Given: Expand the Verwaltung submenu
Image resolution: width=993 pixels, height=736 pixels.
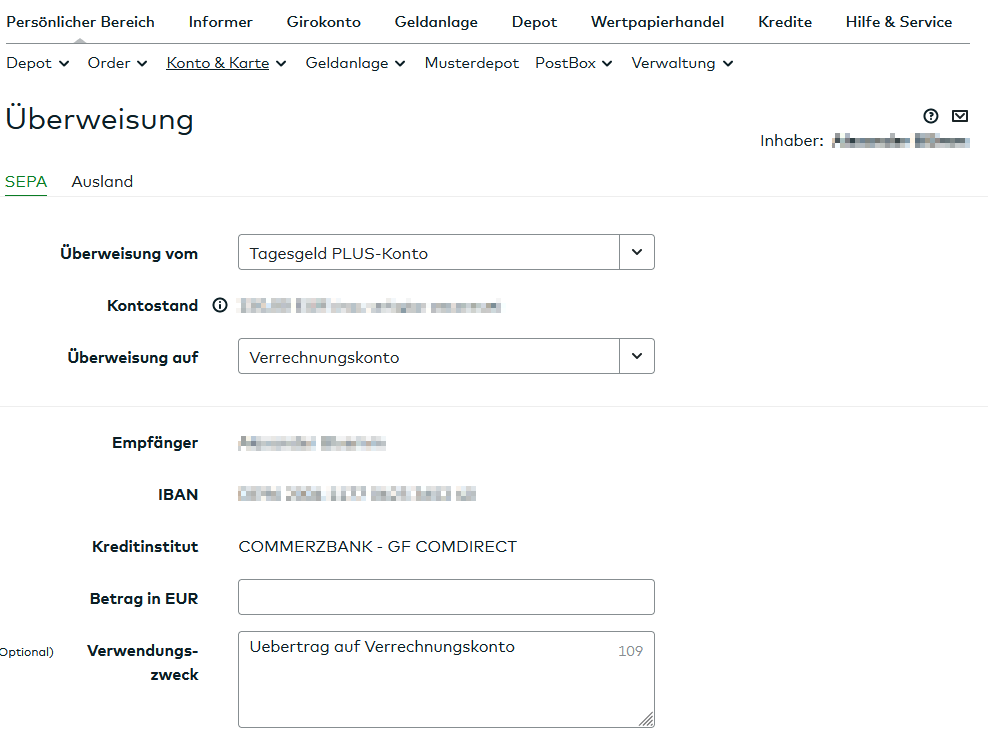Looking at the screenshot, I should [x=682, y=63].
